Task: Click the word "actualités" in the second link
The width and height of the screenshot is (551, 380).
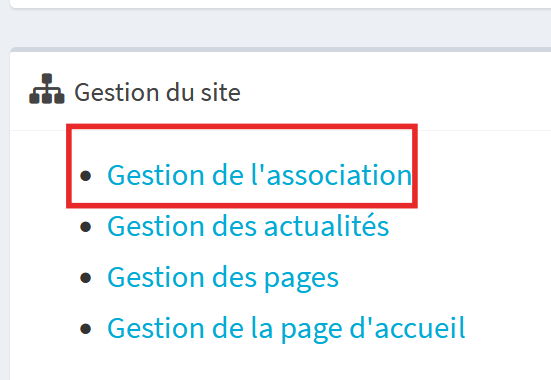Action: [326, 226]
